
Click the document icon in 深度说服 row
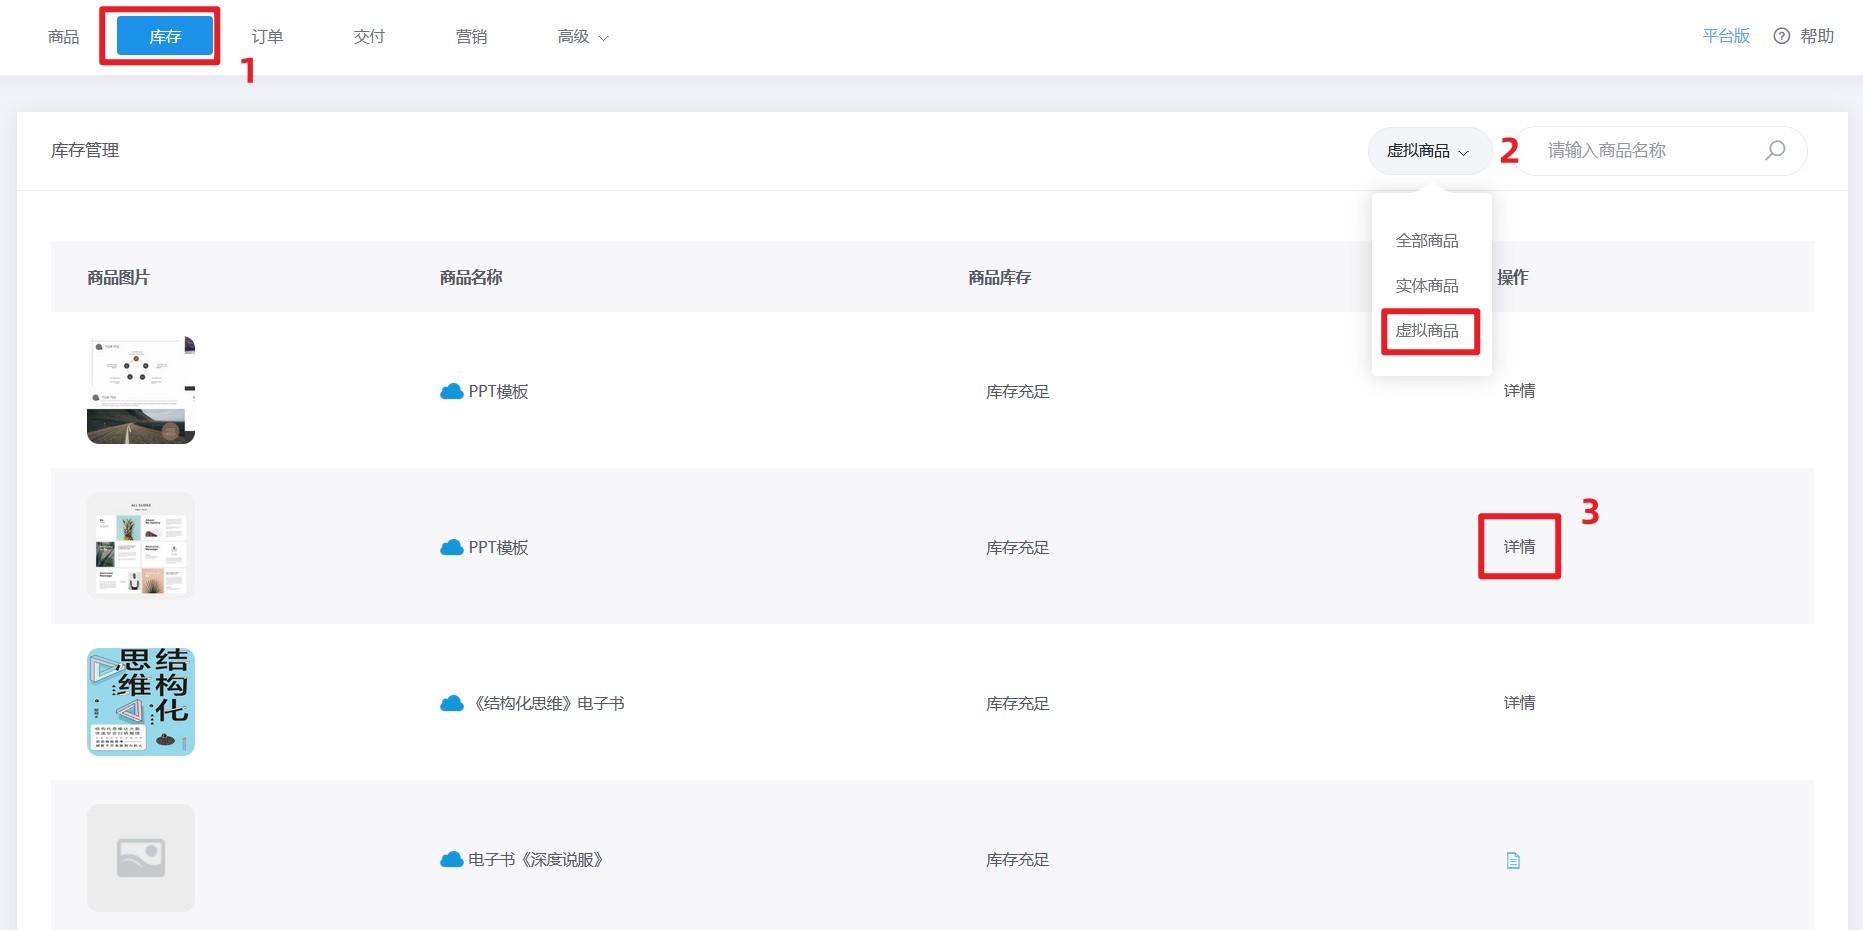tap(1513, 860)
